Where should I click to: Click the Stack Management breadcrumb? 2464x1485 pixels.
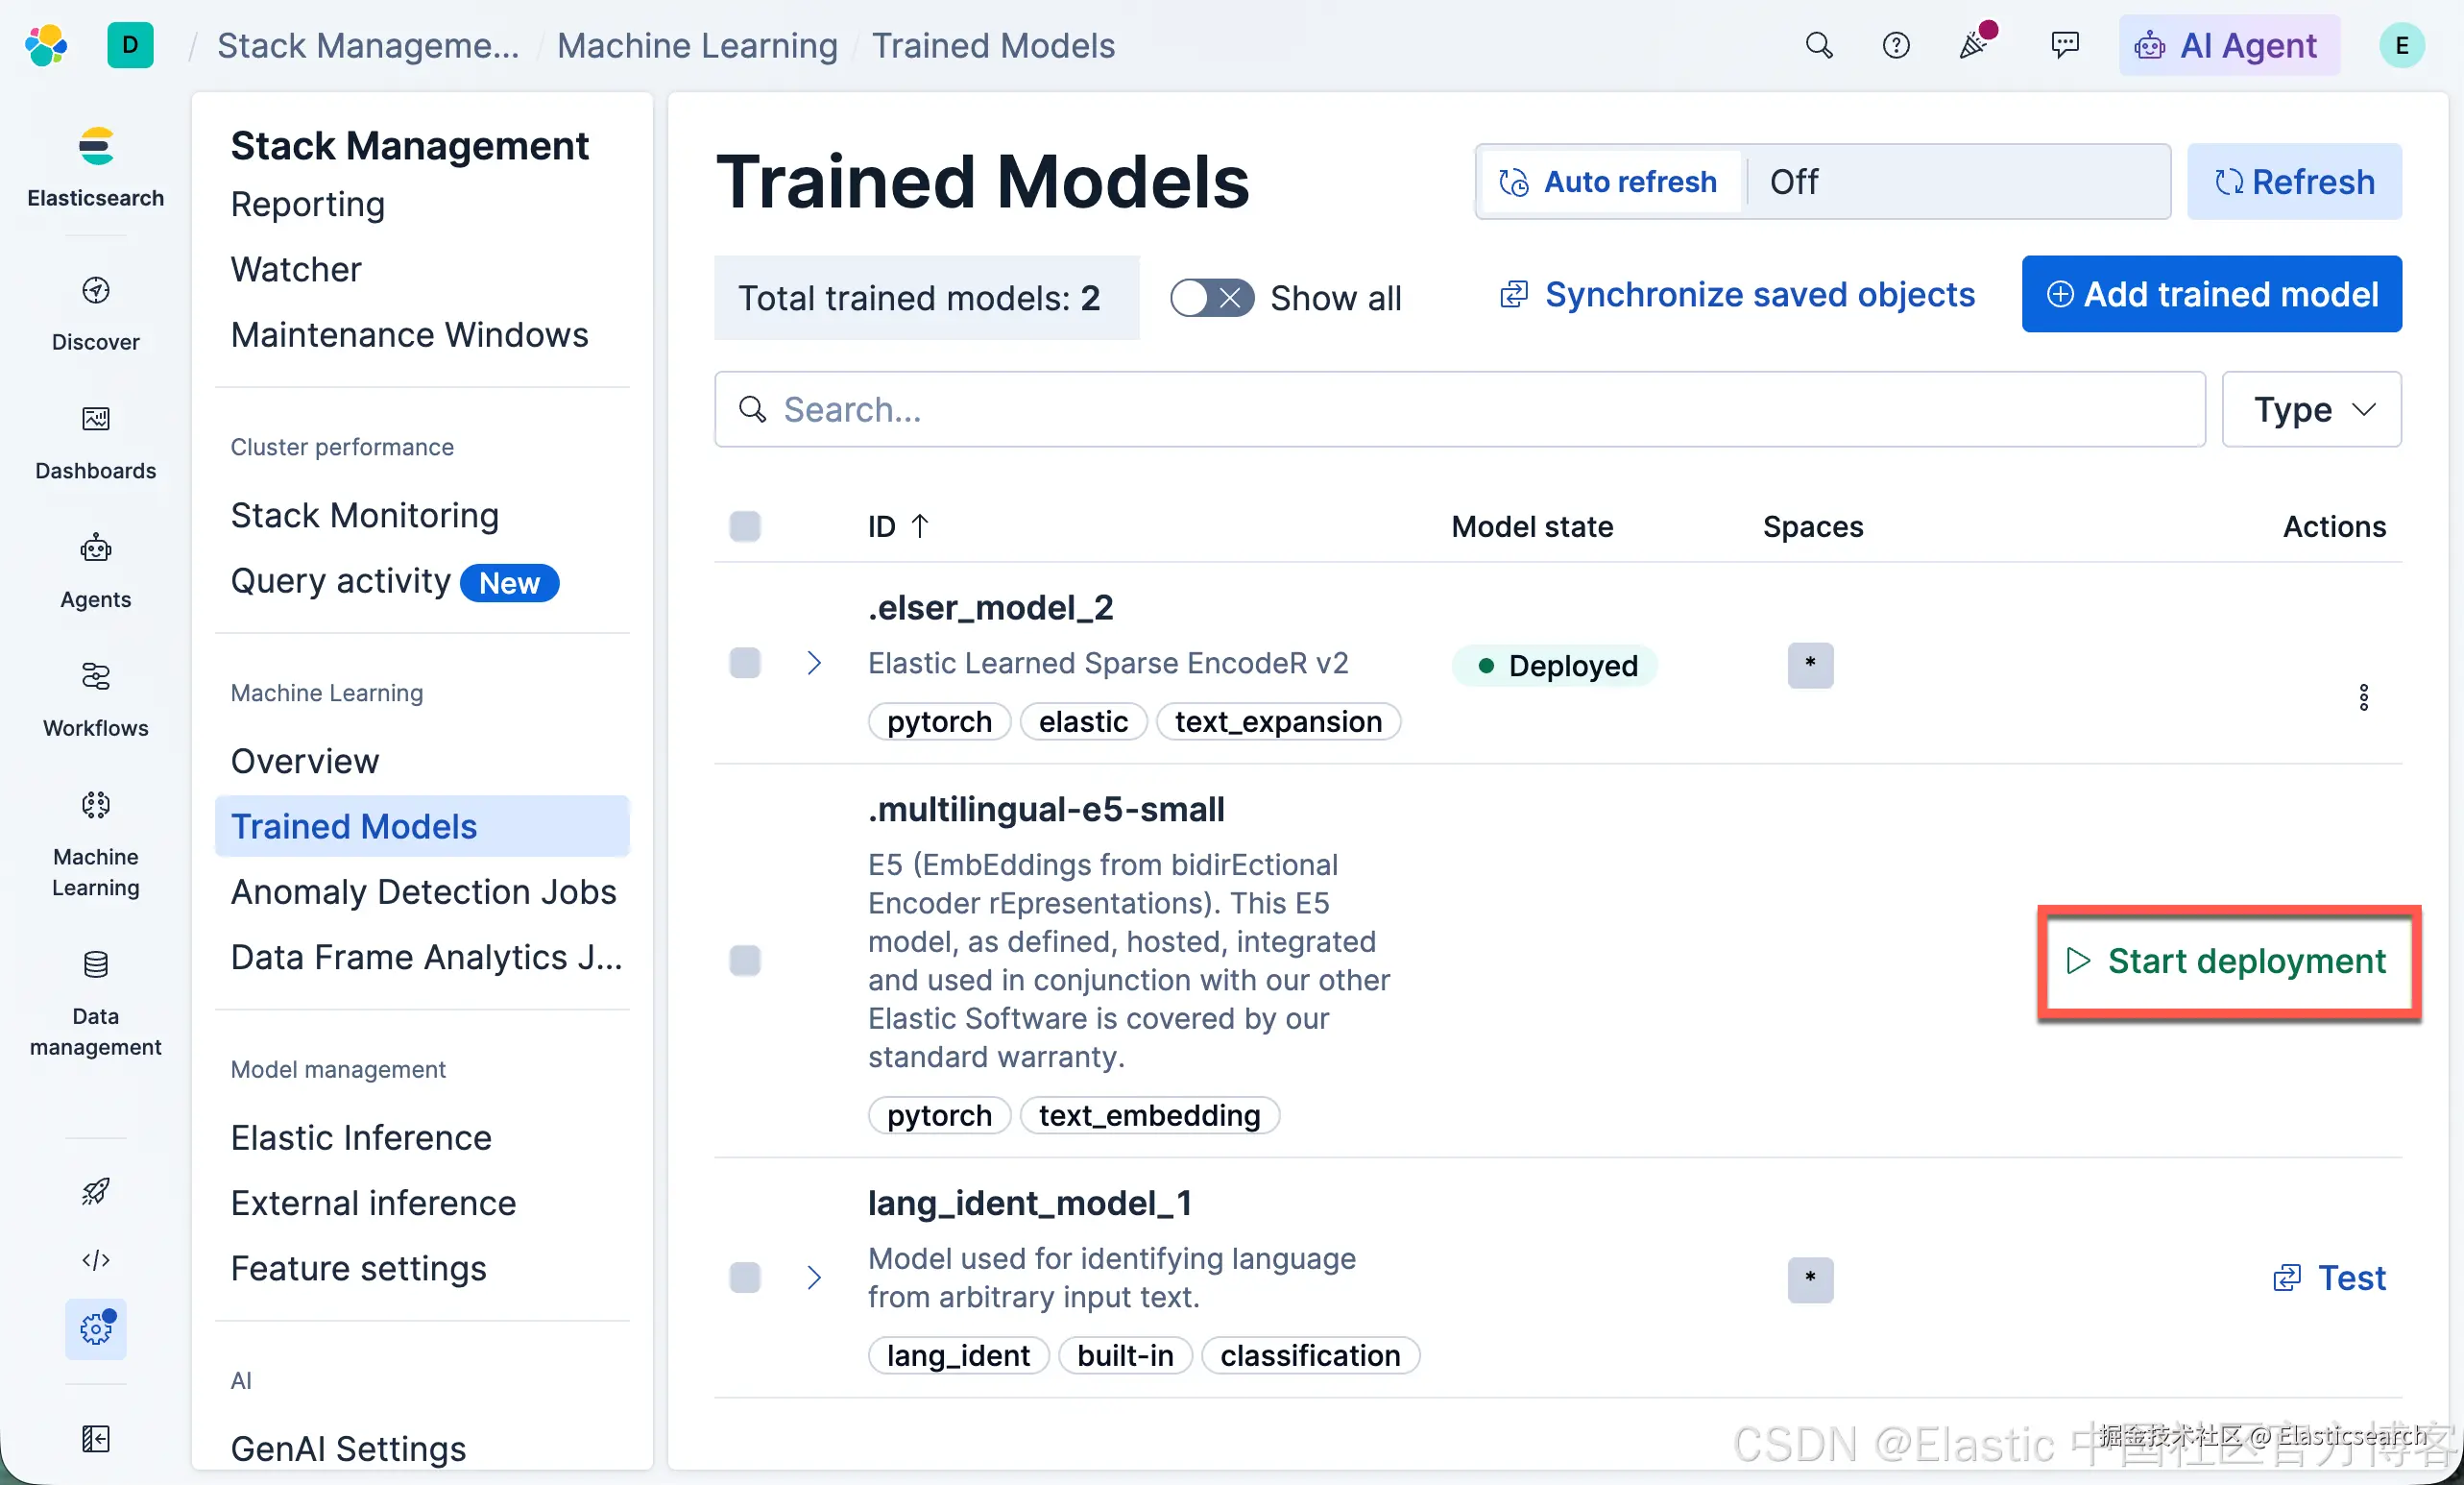pyautogui.click(x=368, y=45)
